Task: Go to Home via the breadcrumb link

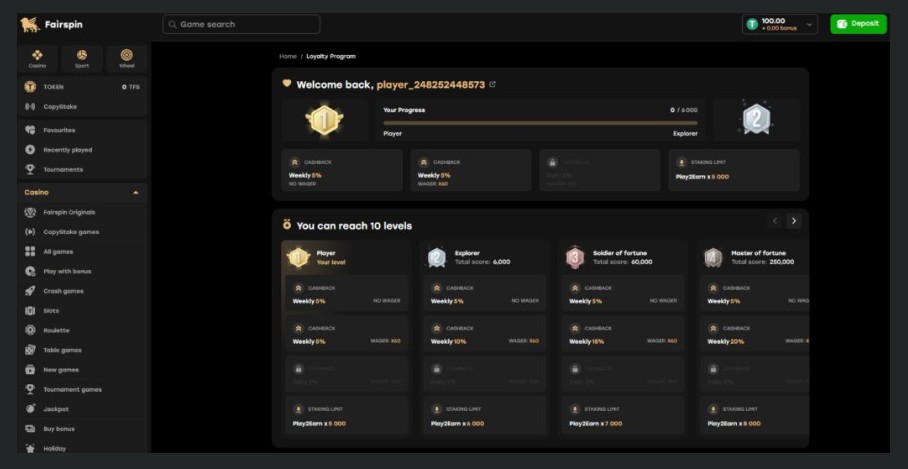Action: pos(288,56)
